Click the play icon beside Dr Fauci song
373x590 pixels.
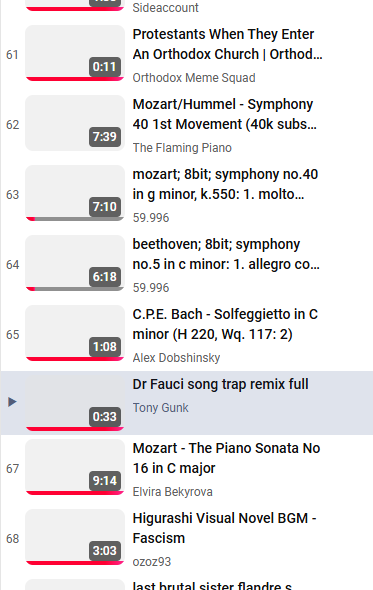point(12,402)
